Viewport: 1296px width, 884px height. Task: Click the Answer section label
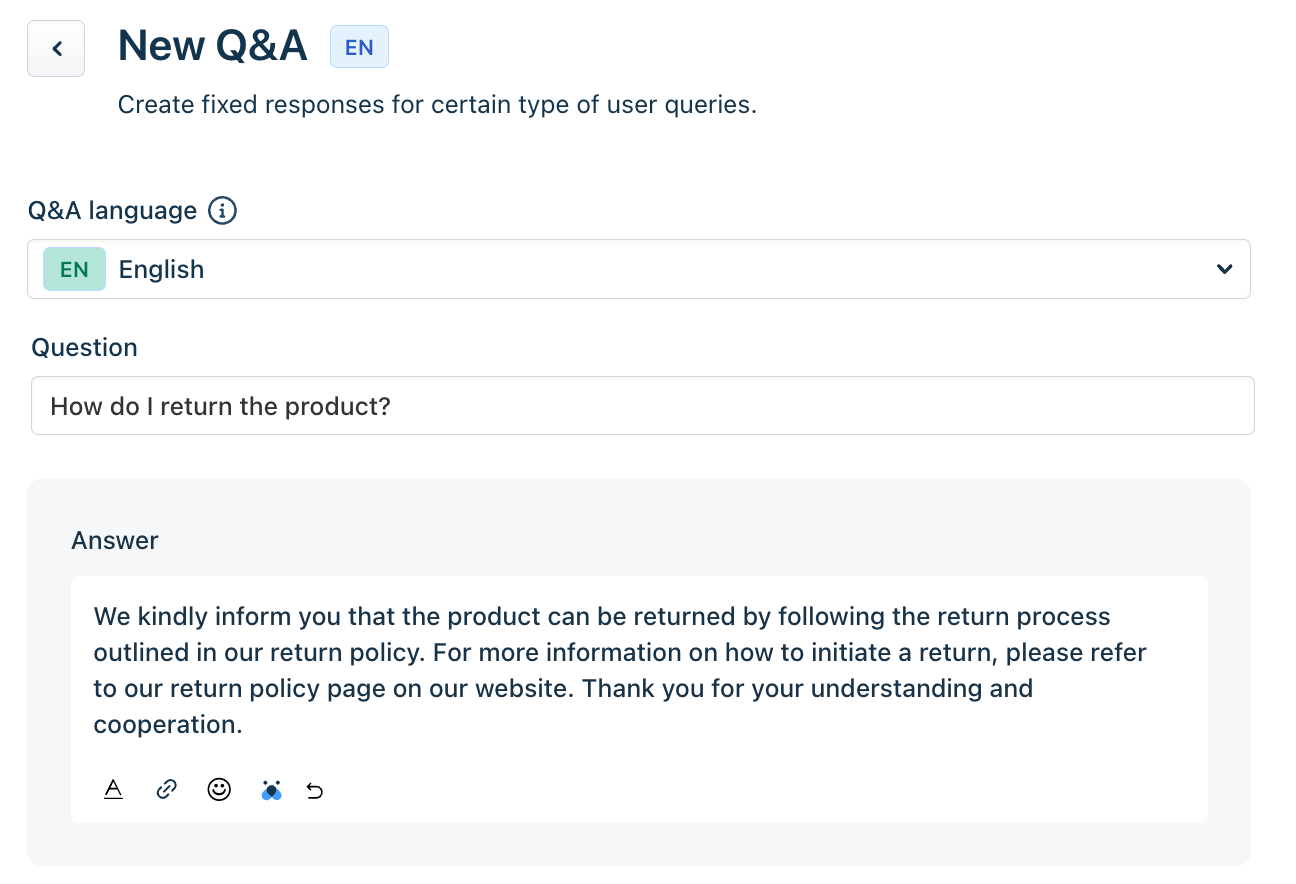(115, 541)
